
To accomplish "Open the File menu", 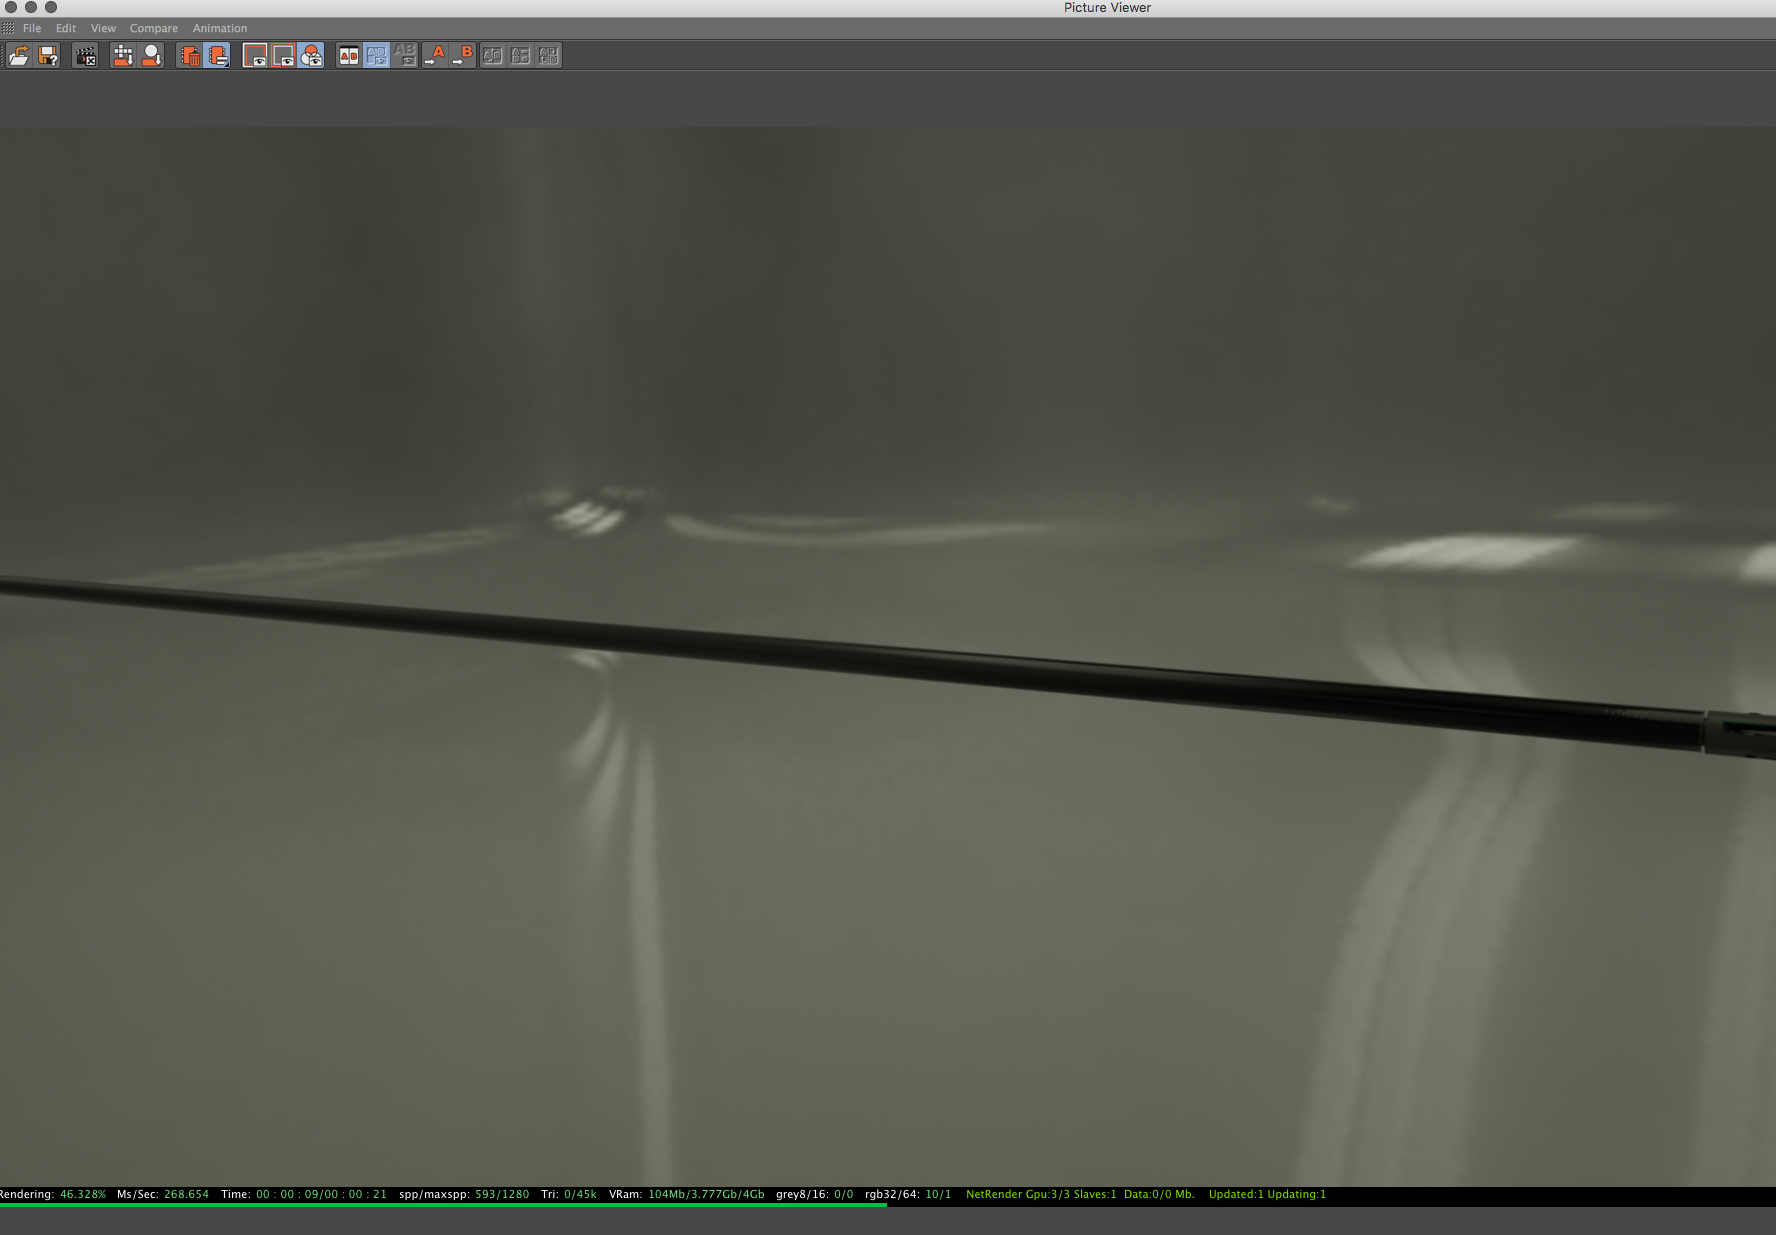I will (32, 28).
